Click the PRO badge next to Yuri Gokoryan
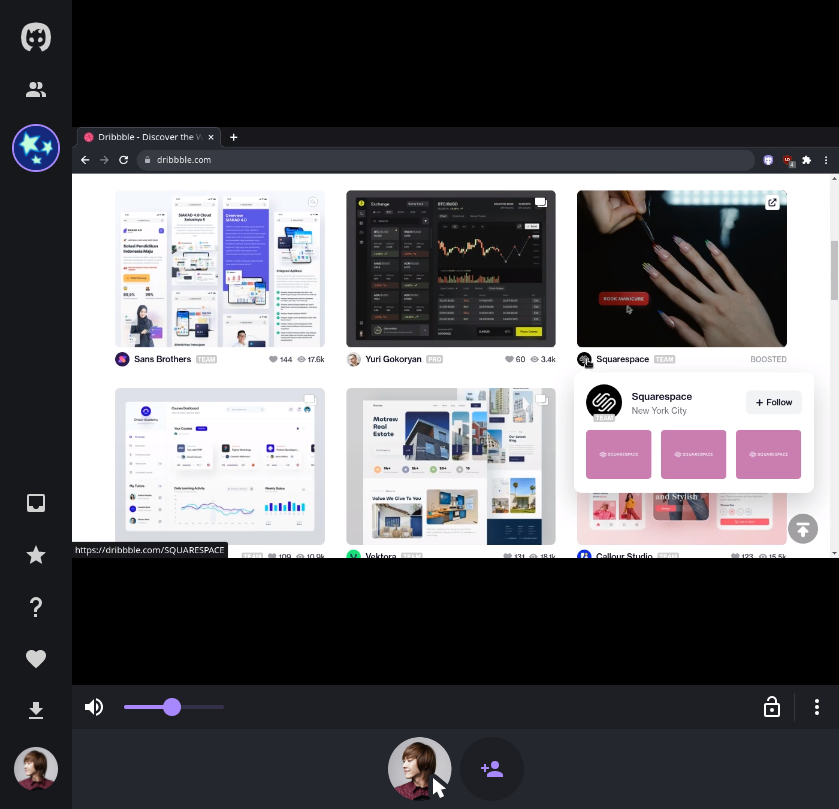The image size is (839, 809). pos(434,360)
